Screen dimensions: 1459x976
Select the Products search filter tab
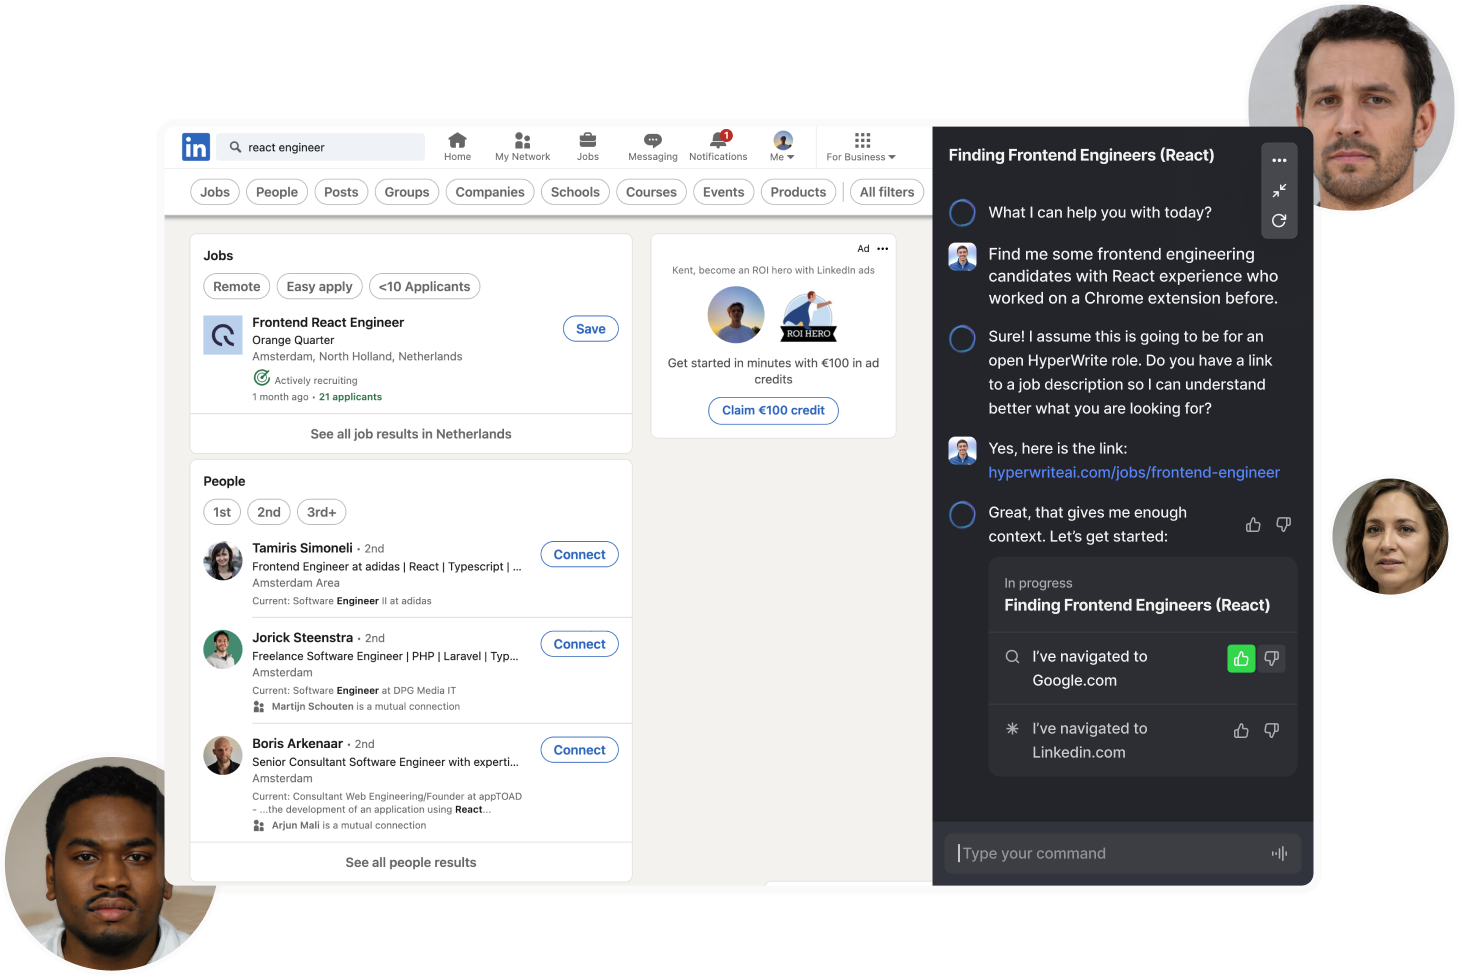tap(798, 192)
